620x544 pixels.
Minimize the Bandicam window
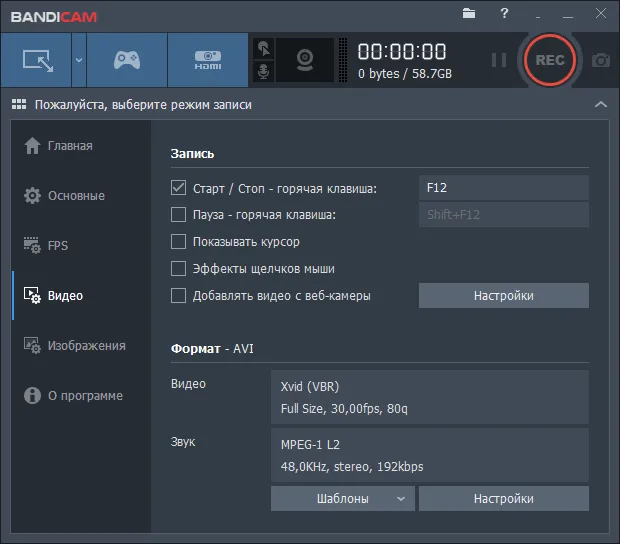[x=568, y=17]
